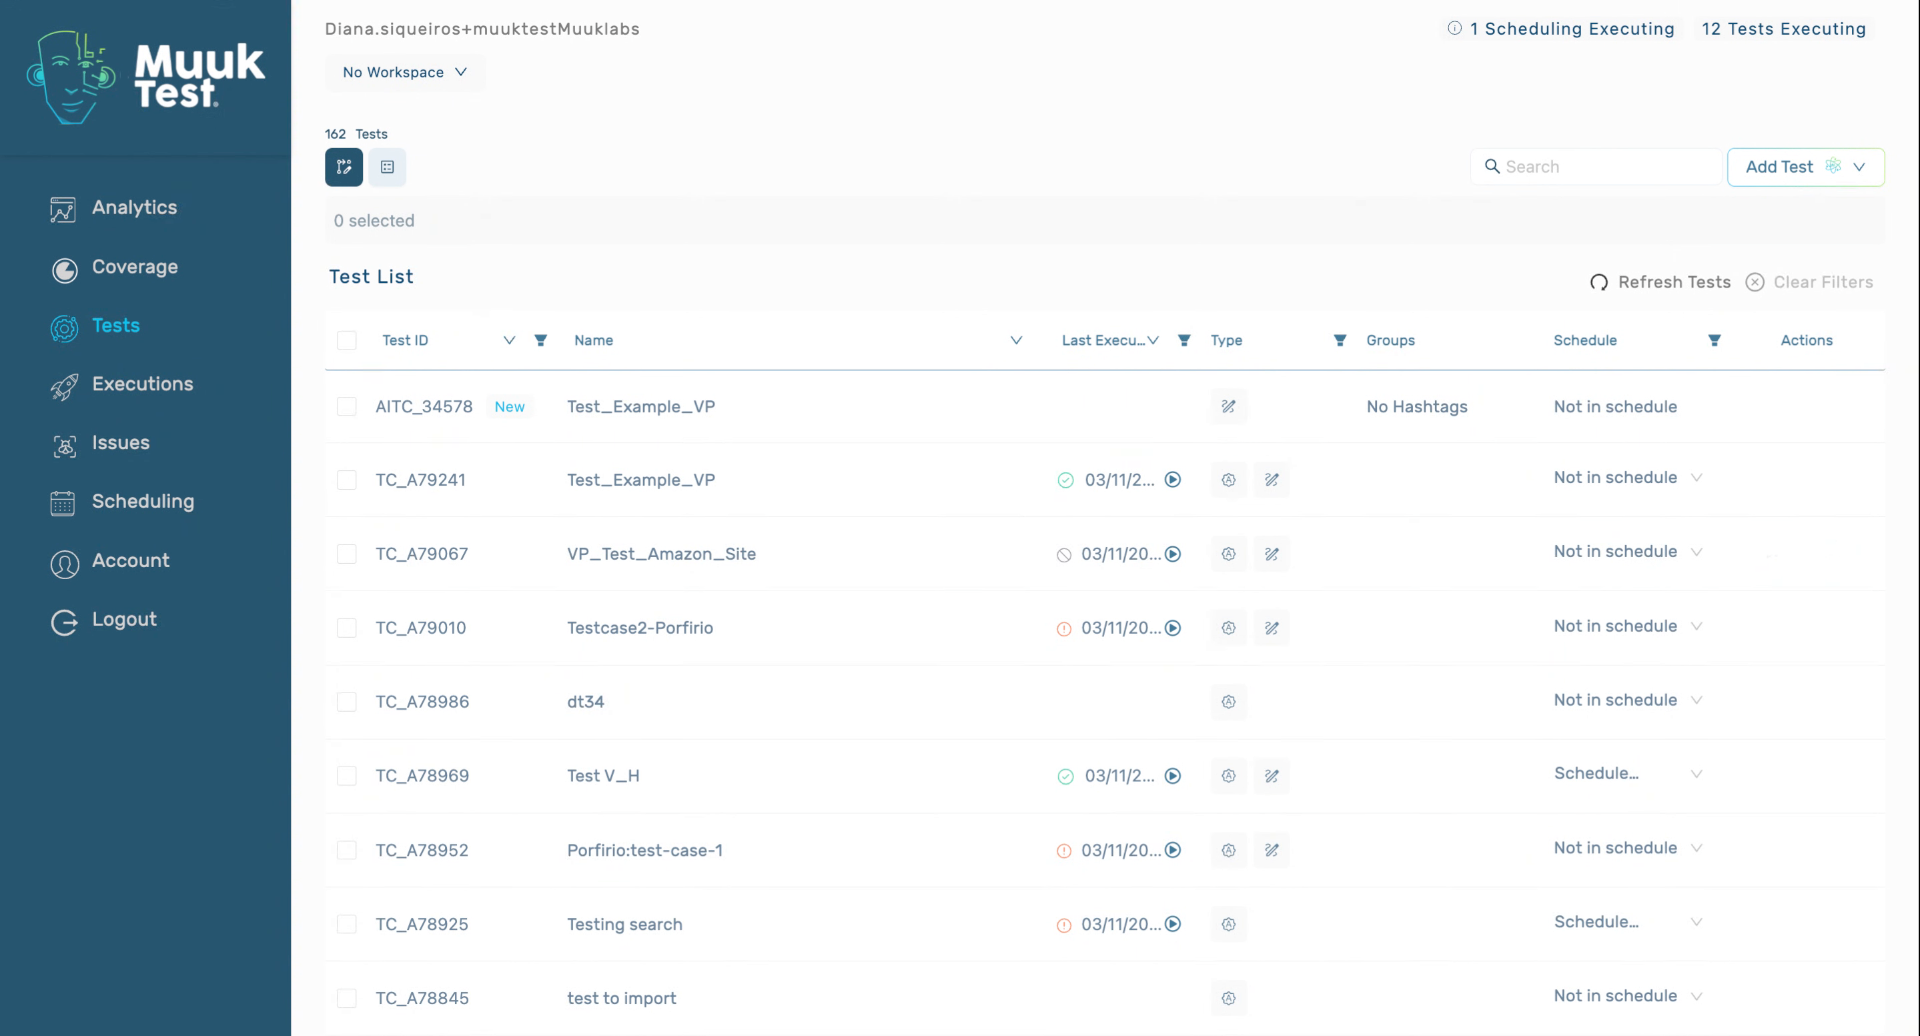Open the Analytics page
1920x1036 pixels.
click(x=134, y=208)
